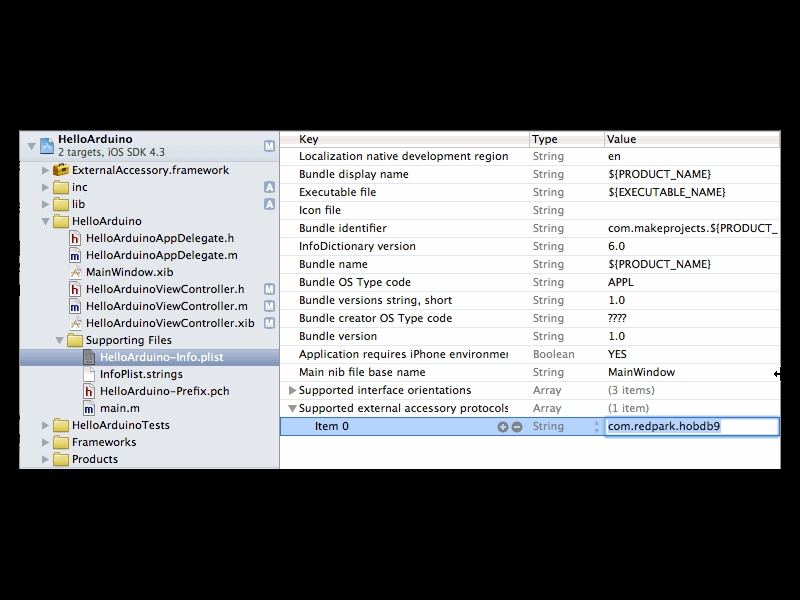Expand Supported interface orientations array
The image size is (800, 600).
pyautogui.click(x=292, y=390)
